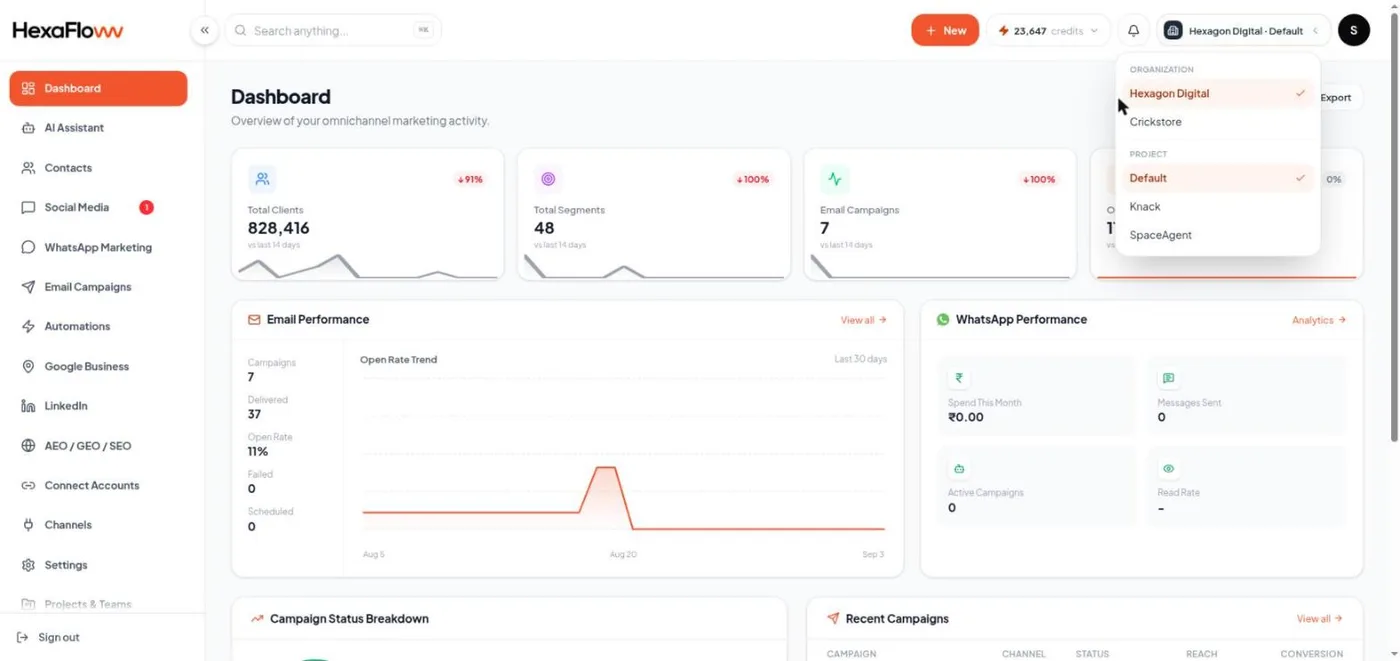Screen dimensions: 1400x661
Task: Click the Campaign Status Breakdown heading
Action: 349,619
